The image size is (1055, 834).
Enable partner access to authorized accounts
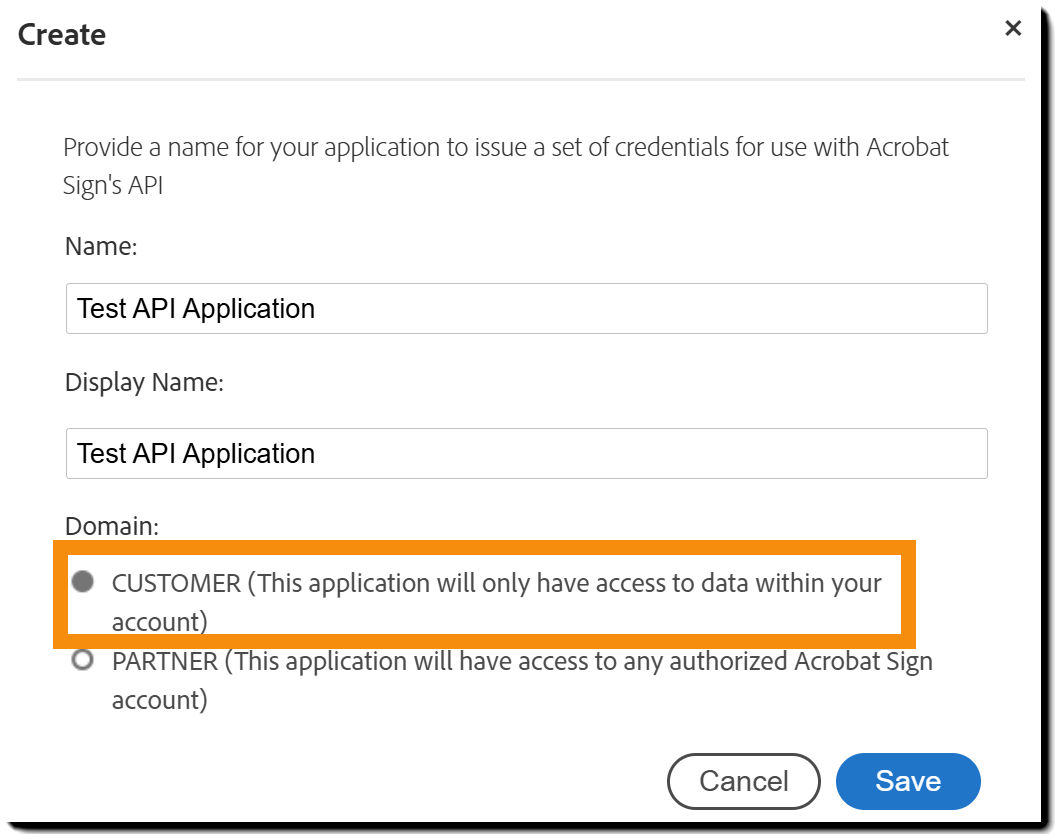click(83, 659)
